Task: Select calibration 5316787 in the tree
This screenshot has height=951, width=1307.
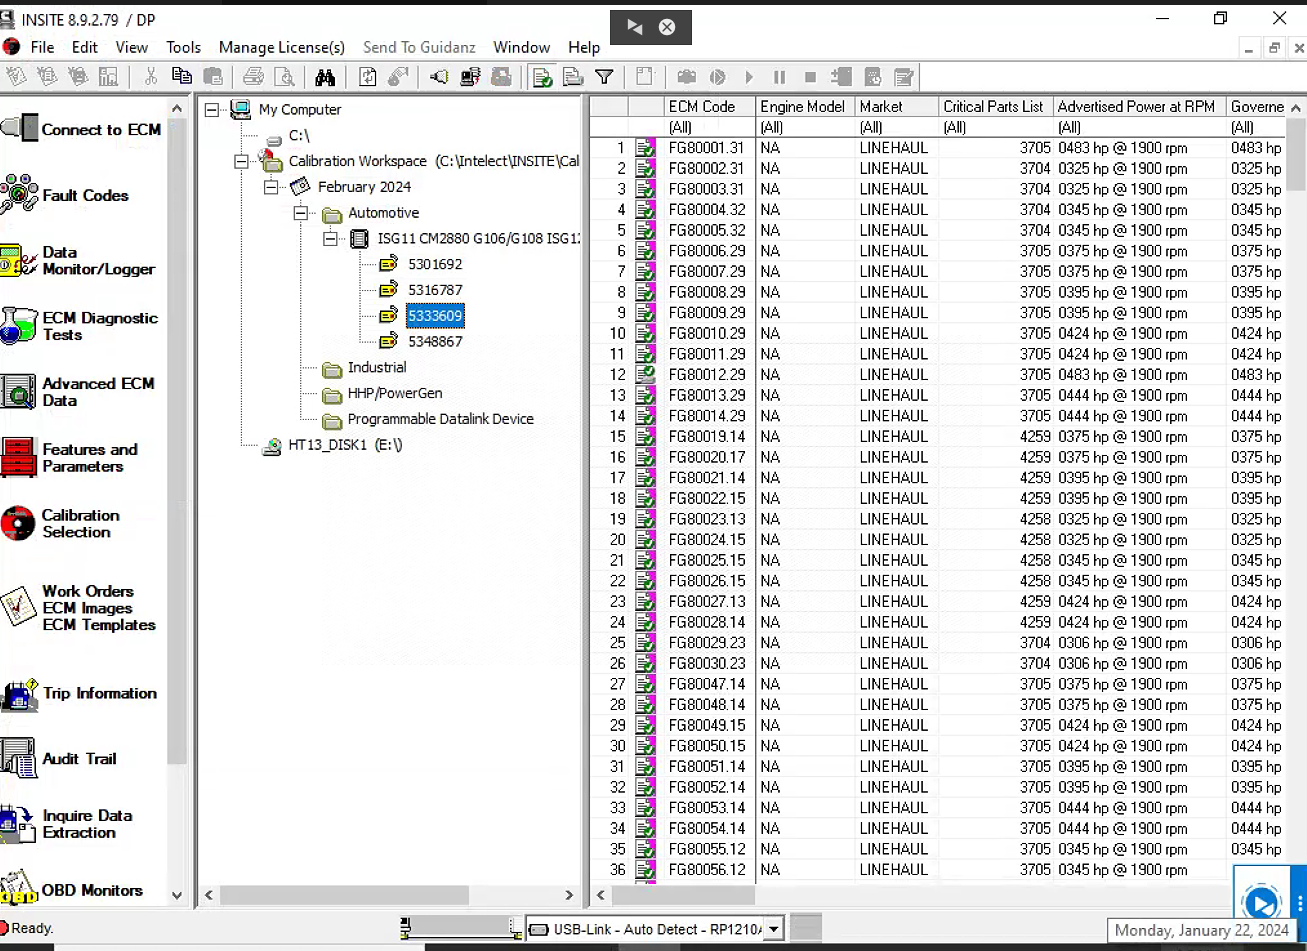Action: 435,290
